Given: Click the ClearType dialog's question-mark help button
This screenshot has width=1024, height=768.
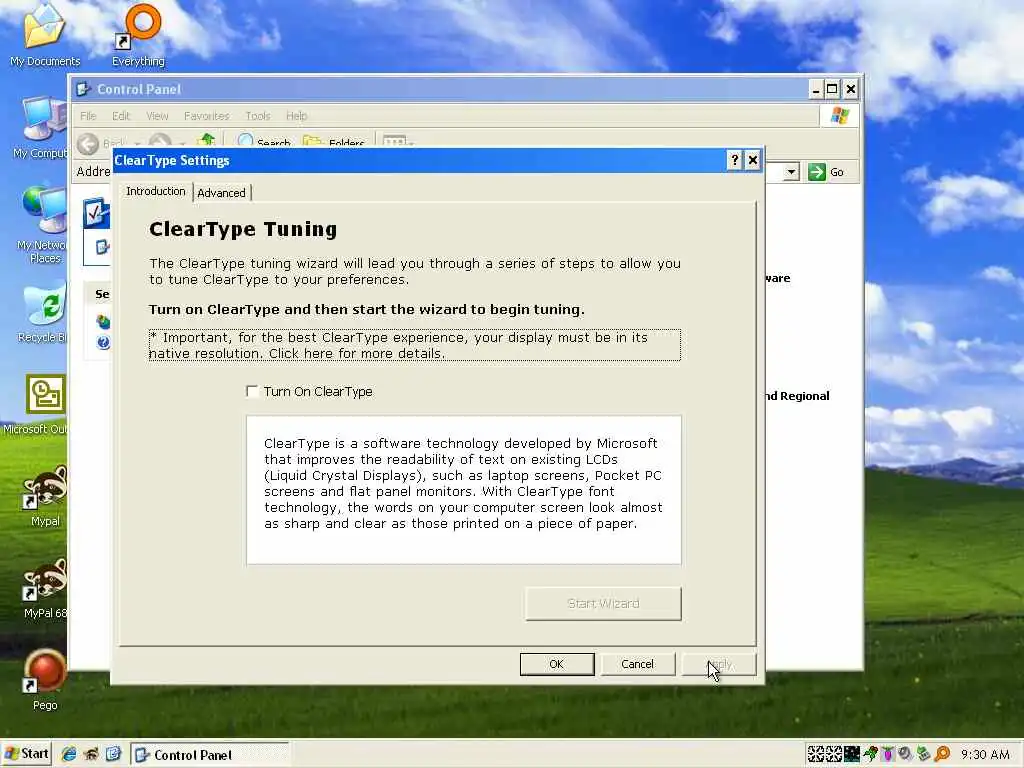Looking at the screenshot, I should click(x=734, y=160).
